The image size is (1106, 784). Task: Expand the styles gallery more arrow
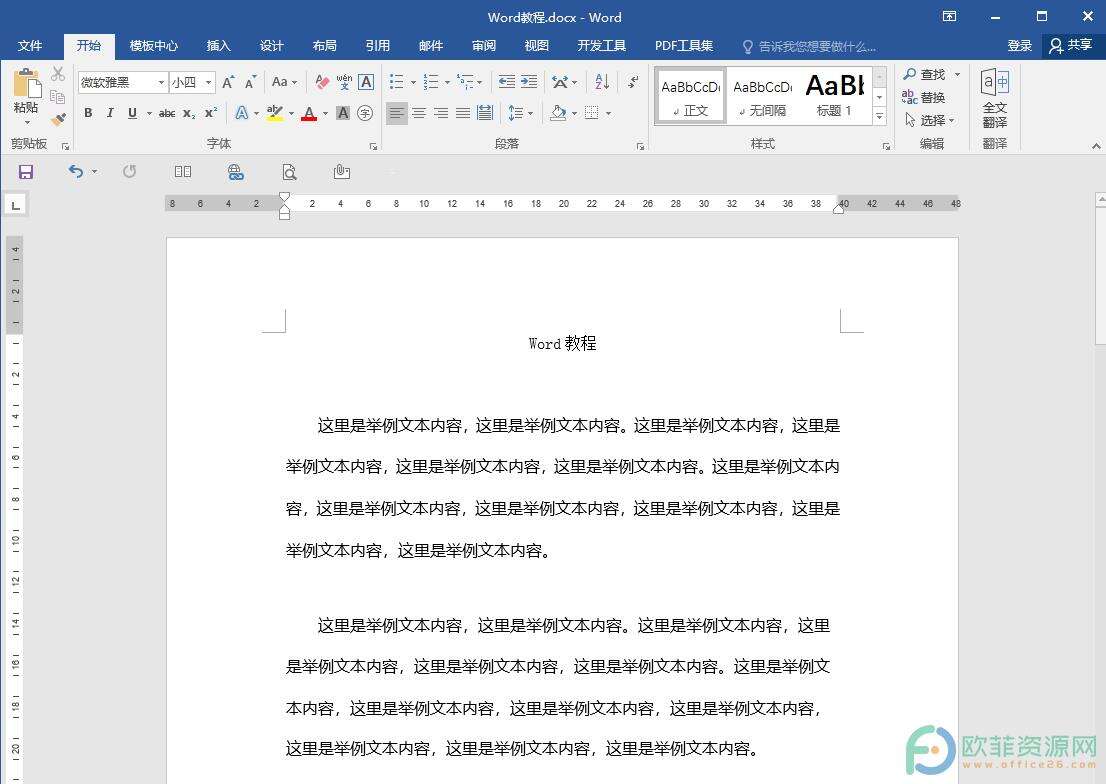880,117
